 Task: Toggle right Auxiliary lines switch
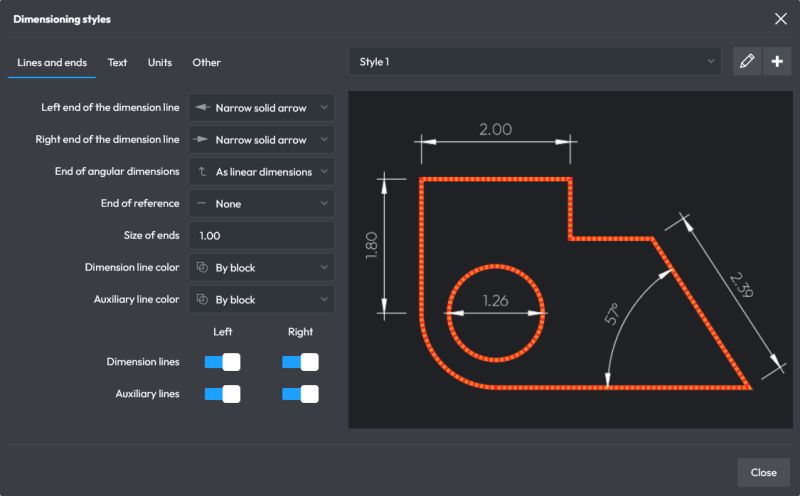(x=300, y=394)
